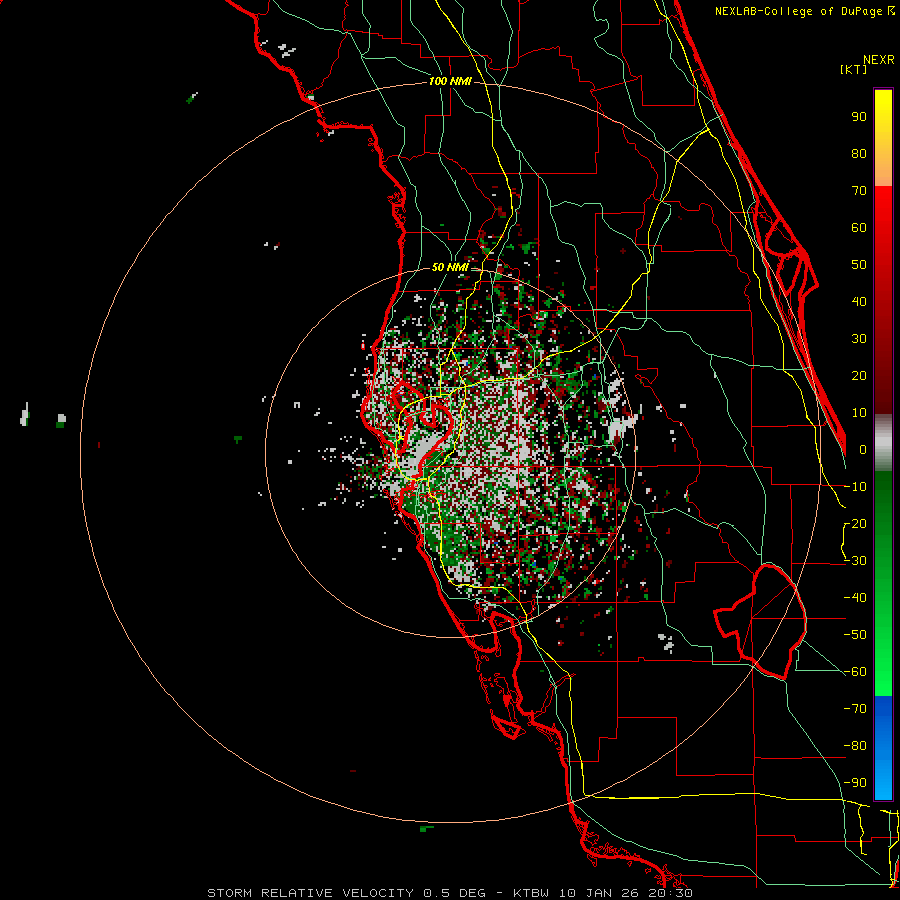Select the positive 60 scale label
Screen dimensions: 900x900
coord(859,227)
